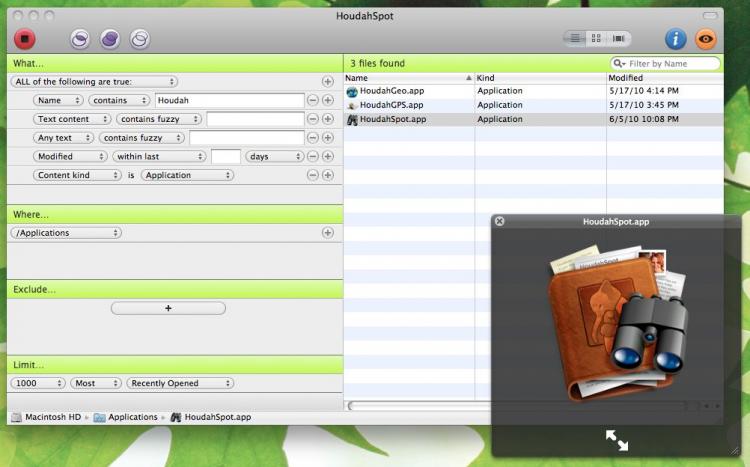The height and width of the screenshot is (467, 750).
Task: Open the 1000 limit dropdown
Action: coord(38,383)
